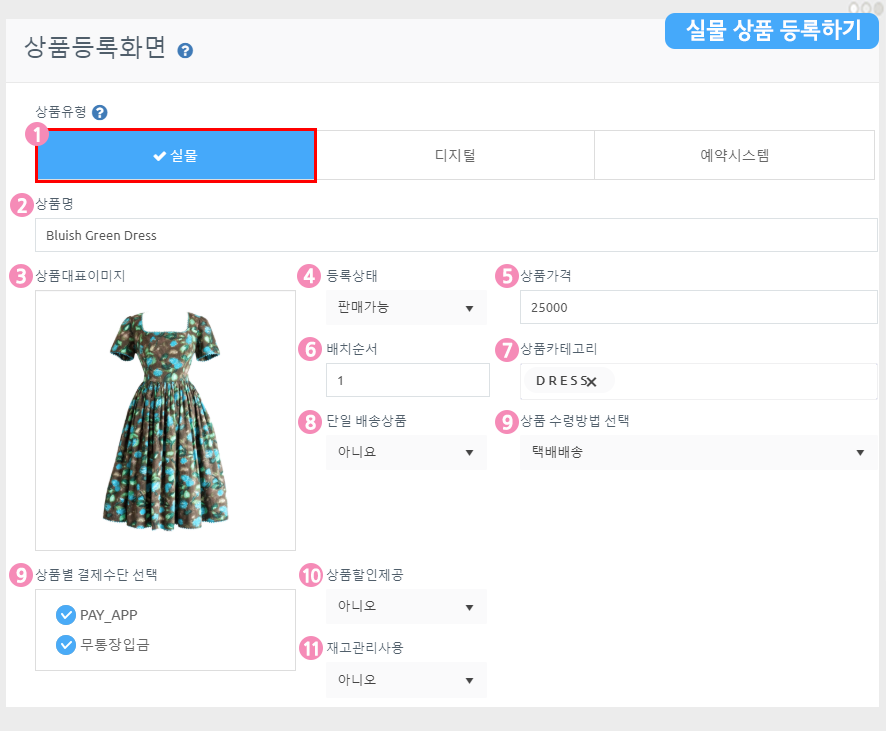The height and width of the screenshot is (731, 886).
Task: Choose the 예약시스템 product type tab
Action: (734, 155)
